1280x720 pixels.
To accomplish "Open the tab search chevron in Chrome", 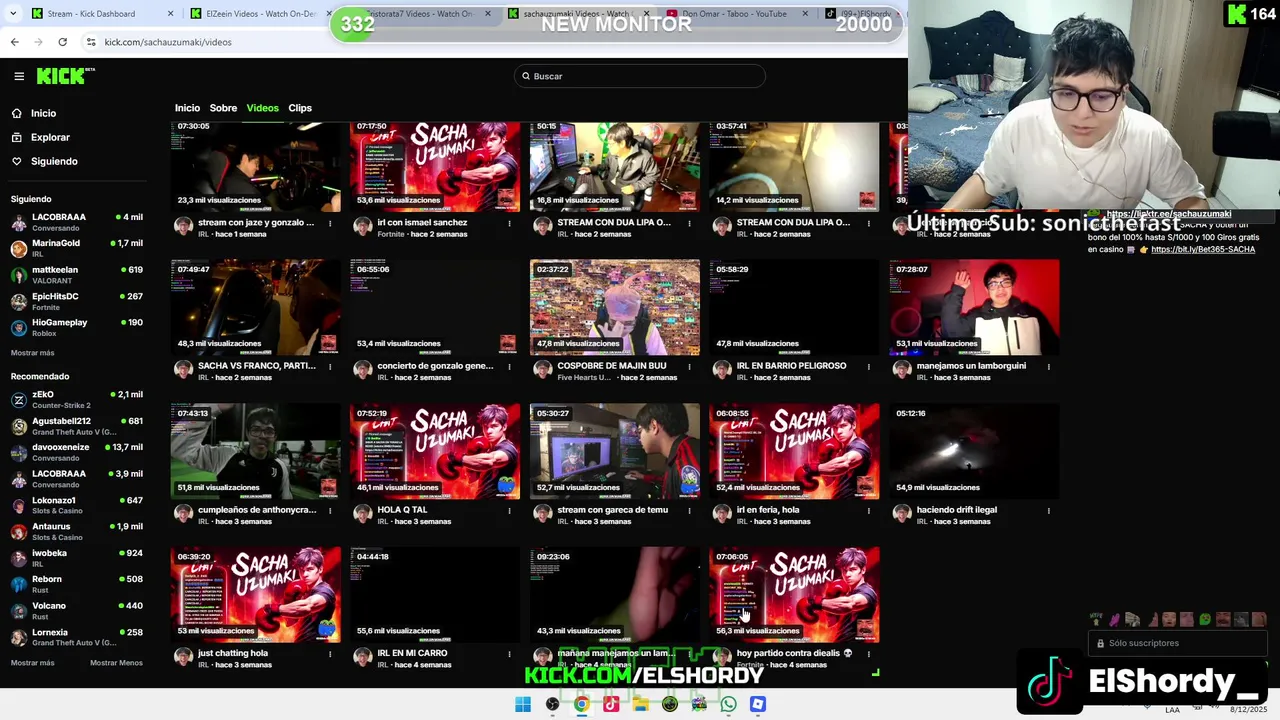I will click(x=11, y=14).
